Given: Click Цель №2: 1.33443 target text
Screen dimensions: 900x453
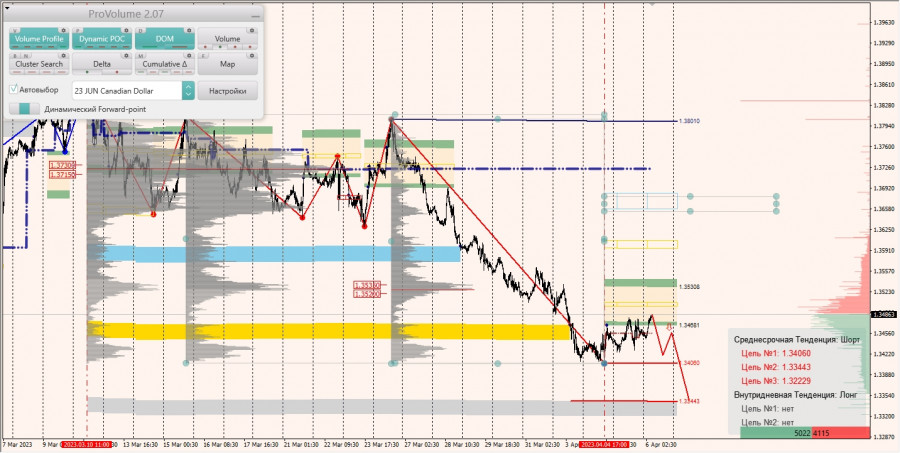Looking at the screenshot, I should 776,367.
